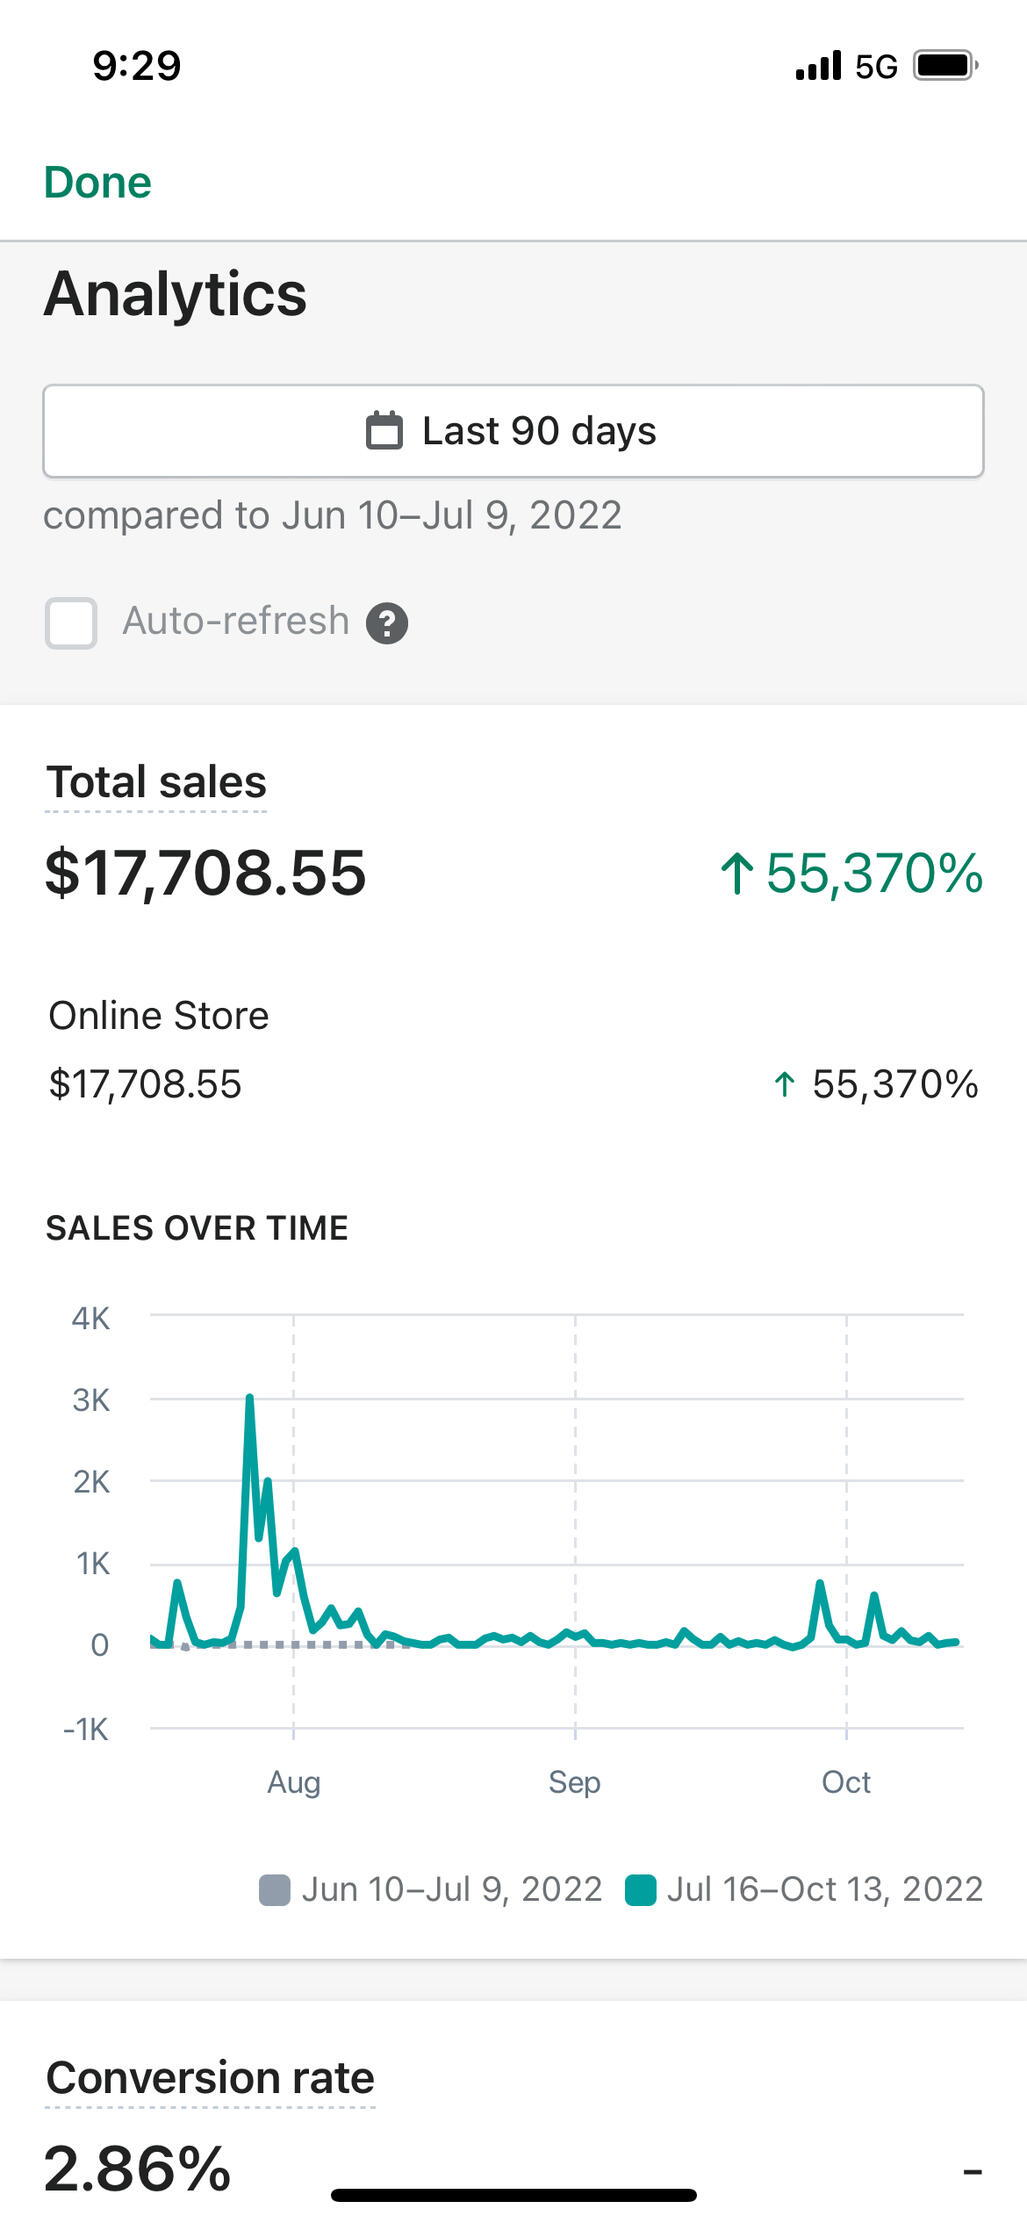This screenshot has width=1027, height=2223.
Task: Tap the Jul 16–Oct 13, 2022 legend text
Action: [824, 1889]
